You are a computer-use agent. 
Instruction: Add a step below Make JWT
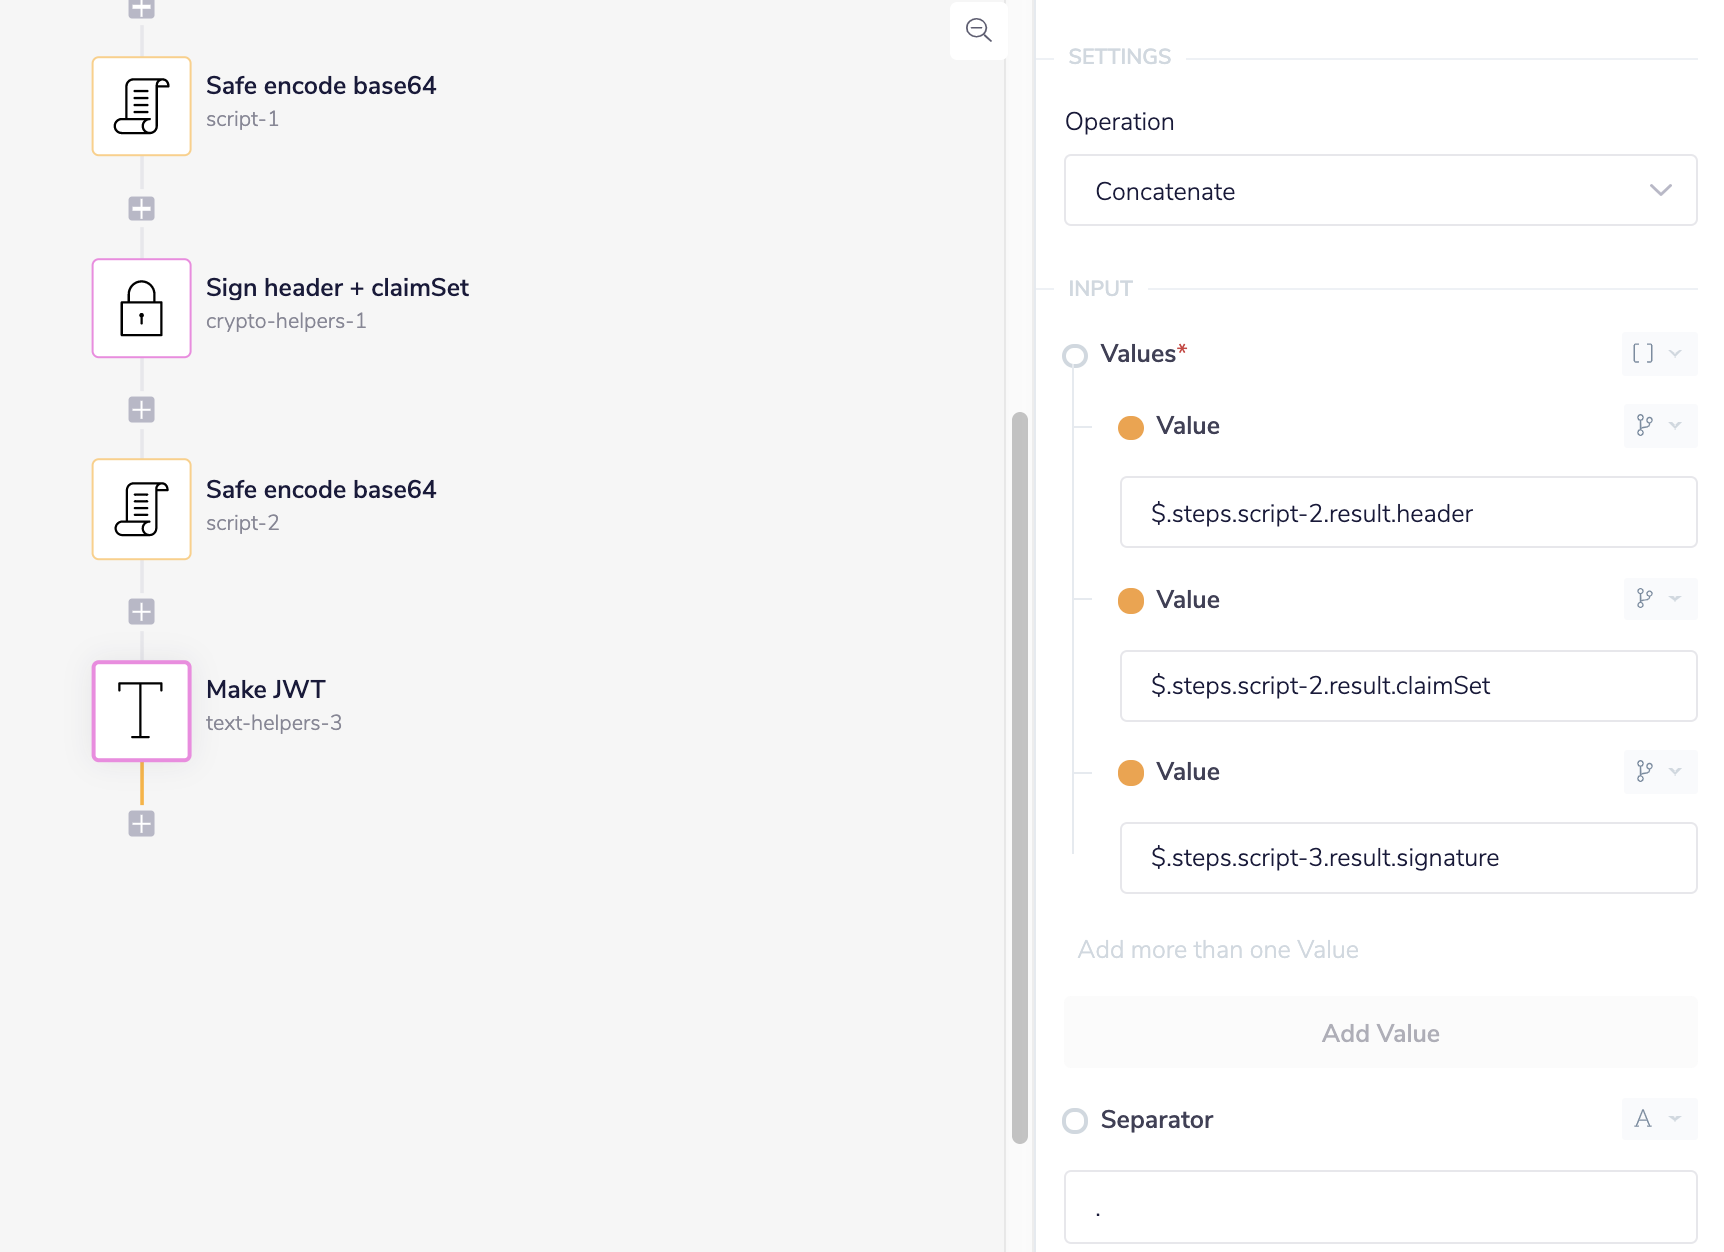point(142,824)
